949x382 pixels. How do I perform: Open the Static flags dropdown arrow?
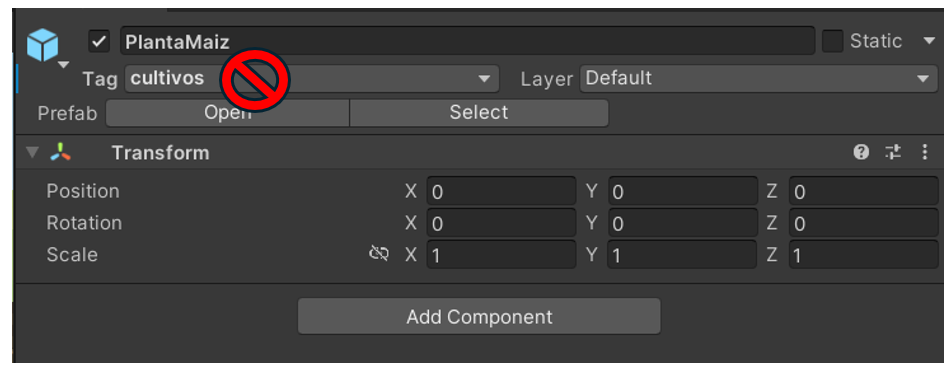[x=929, y=41]
